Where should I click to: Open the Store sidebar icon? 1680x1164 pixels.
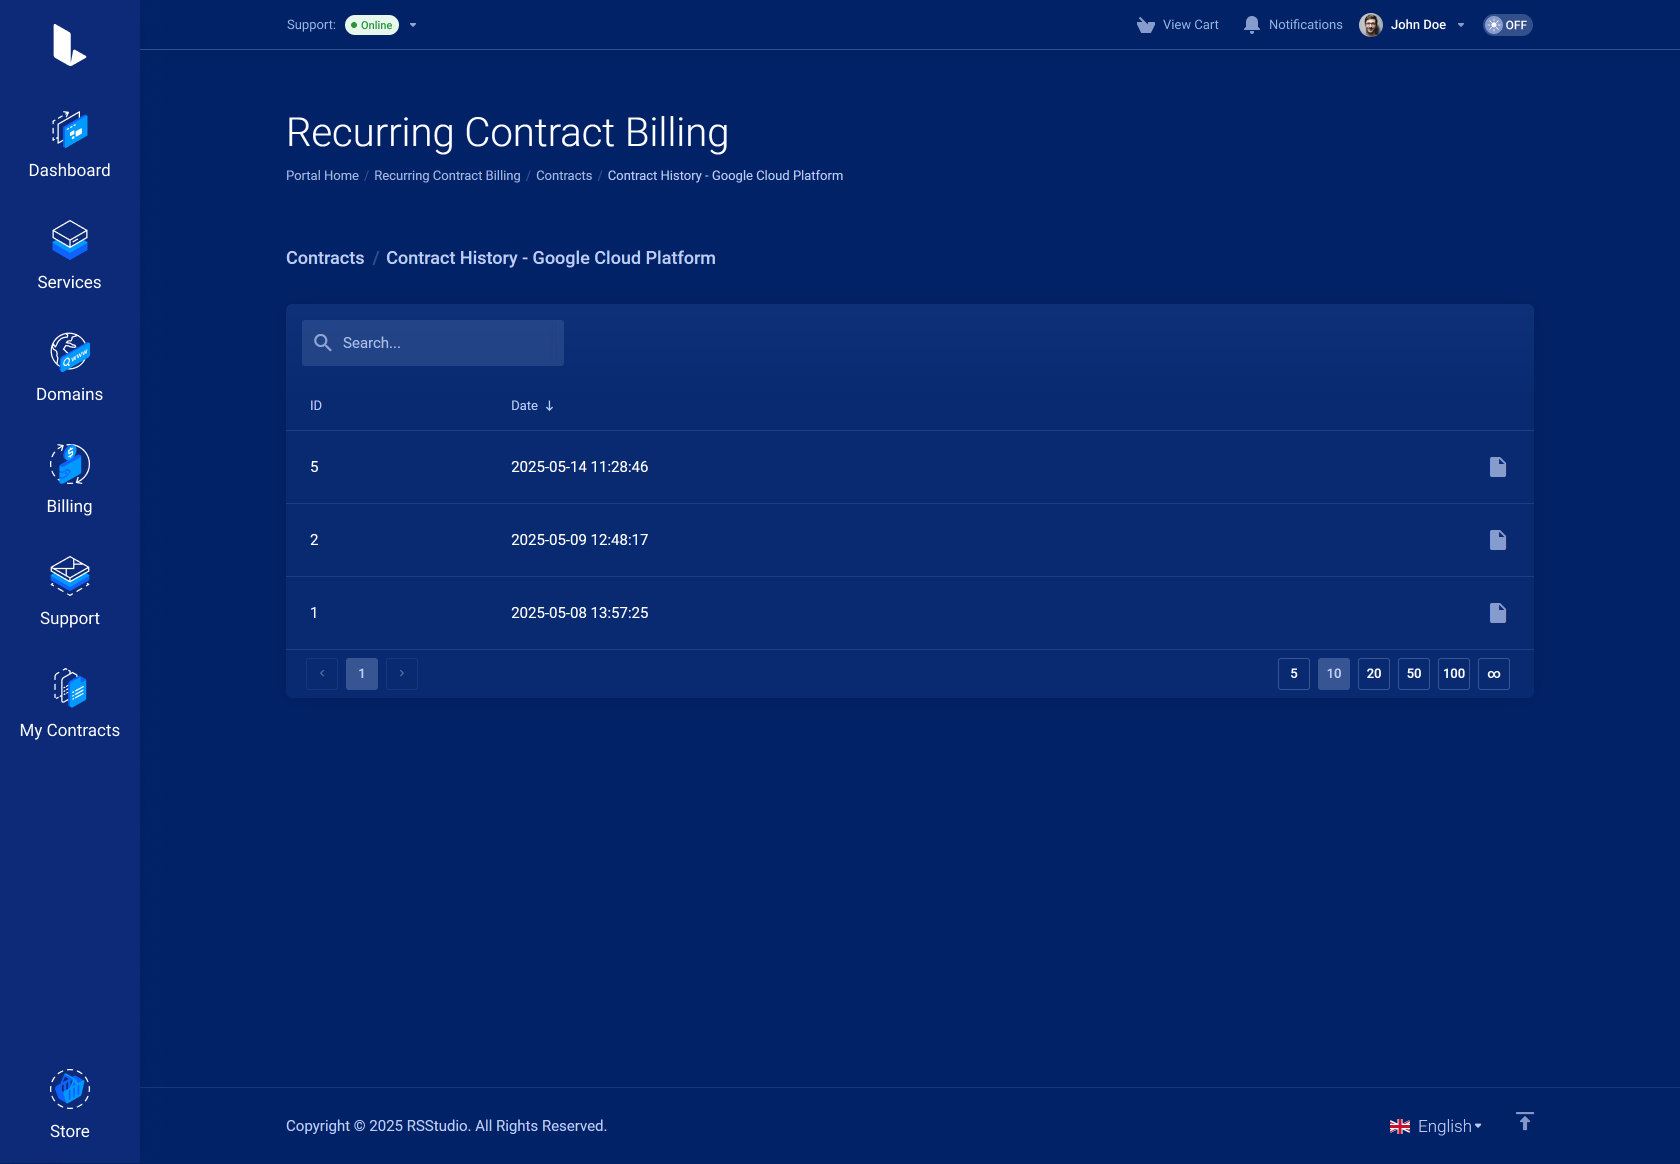pos(70,1089)
